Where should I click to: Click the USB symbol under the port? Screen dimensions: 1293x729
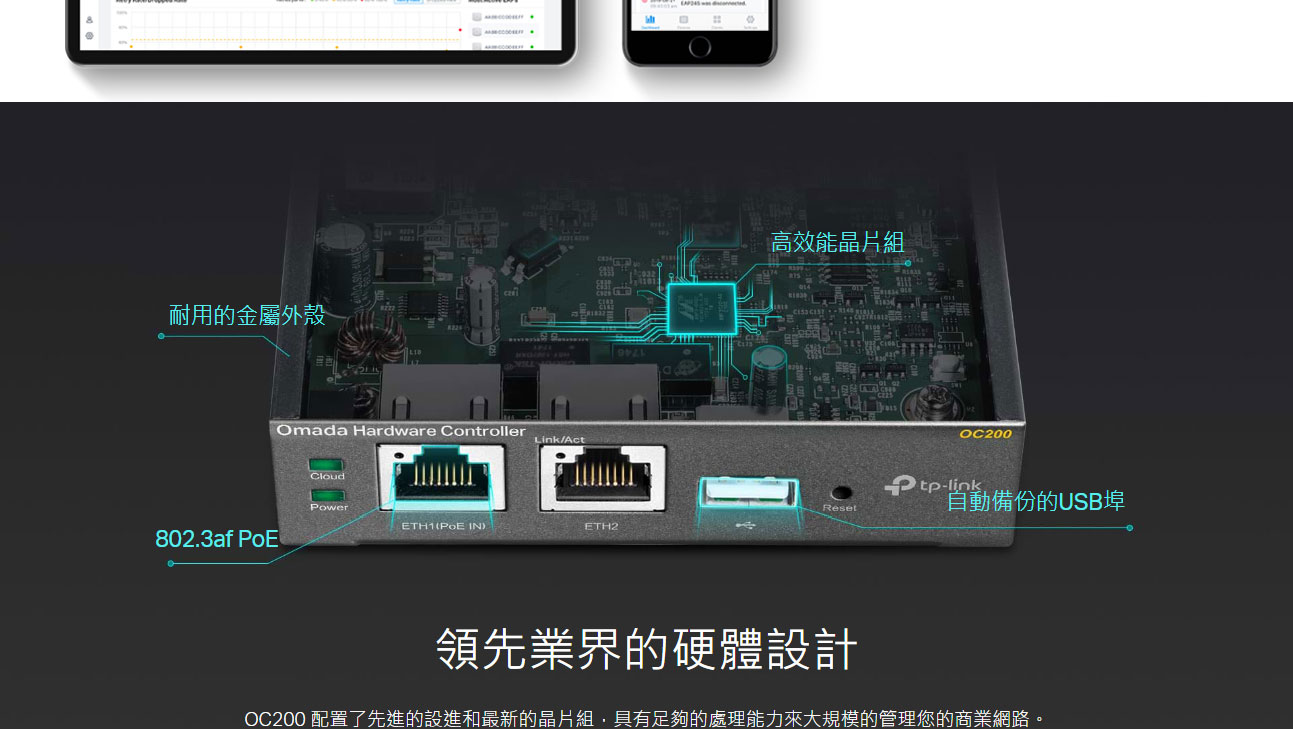(747, 524)
